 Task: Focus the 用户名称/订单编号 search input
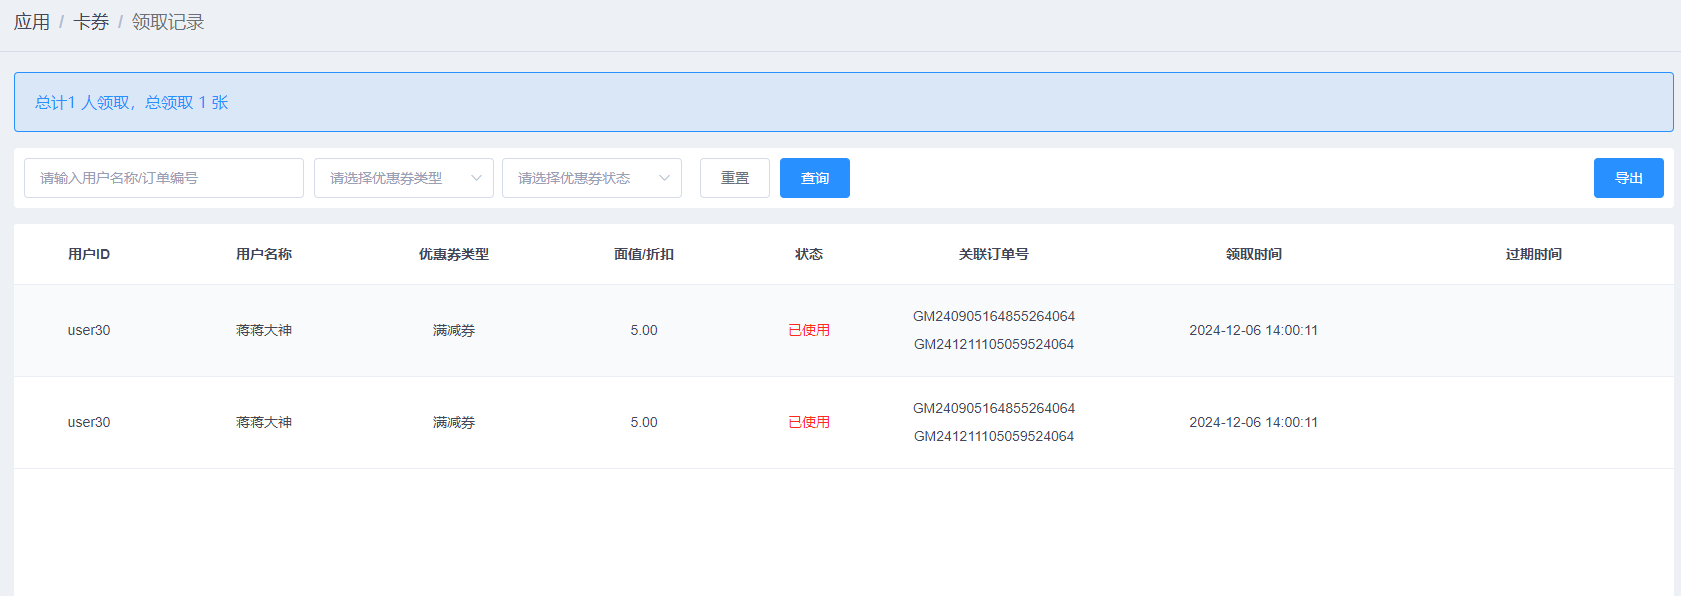[164, 178]
